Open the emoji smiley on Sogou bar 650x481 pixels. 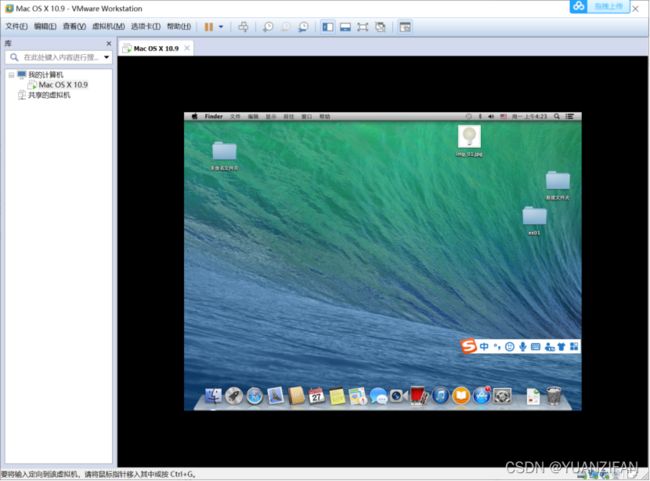point(509,347)
